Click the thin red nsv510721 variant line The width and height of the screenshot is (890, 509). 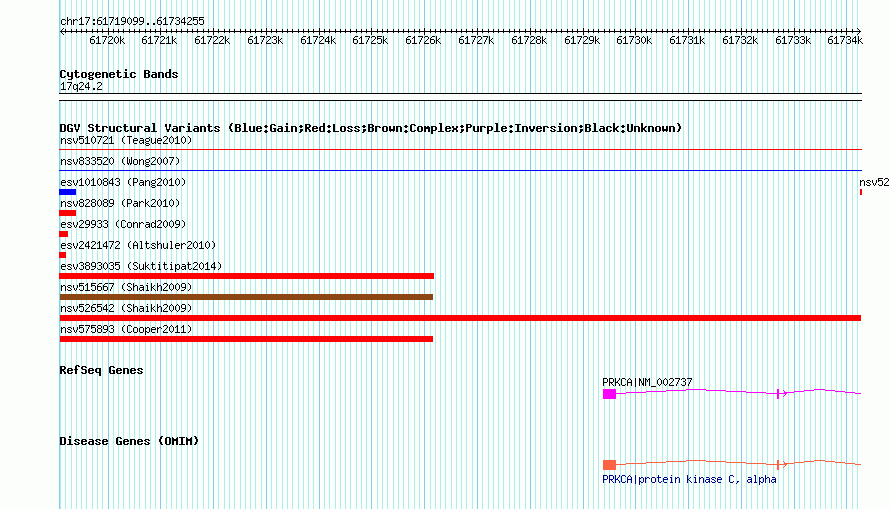460,150
